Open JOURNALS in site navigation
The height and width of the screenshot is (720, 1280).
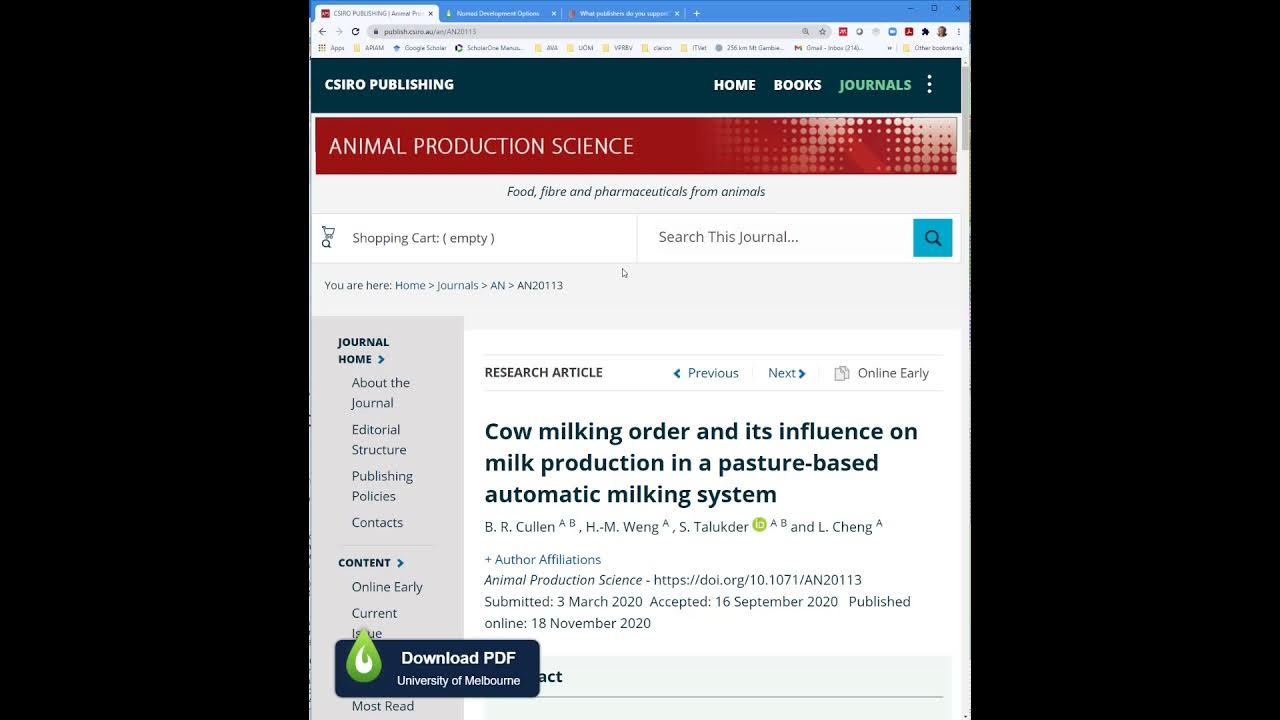point(875,85)
